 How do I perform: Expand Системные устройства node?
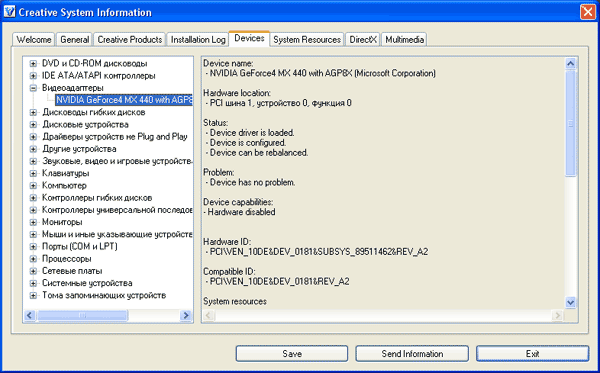tap(33, 283)
